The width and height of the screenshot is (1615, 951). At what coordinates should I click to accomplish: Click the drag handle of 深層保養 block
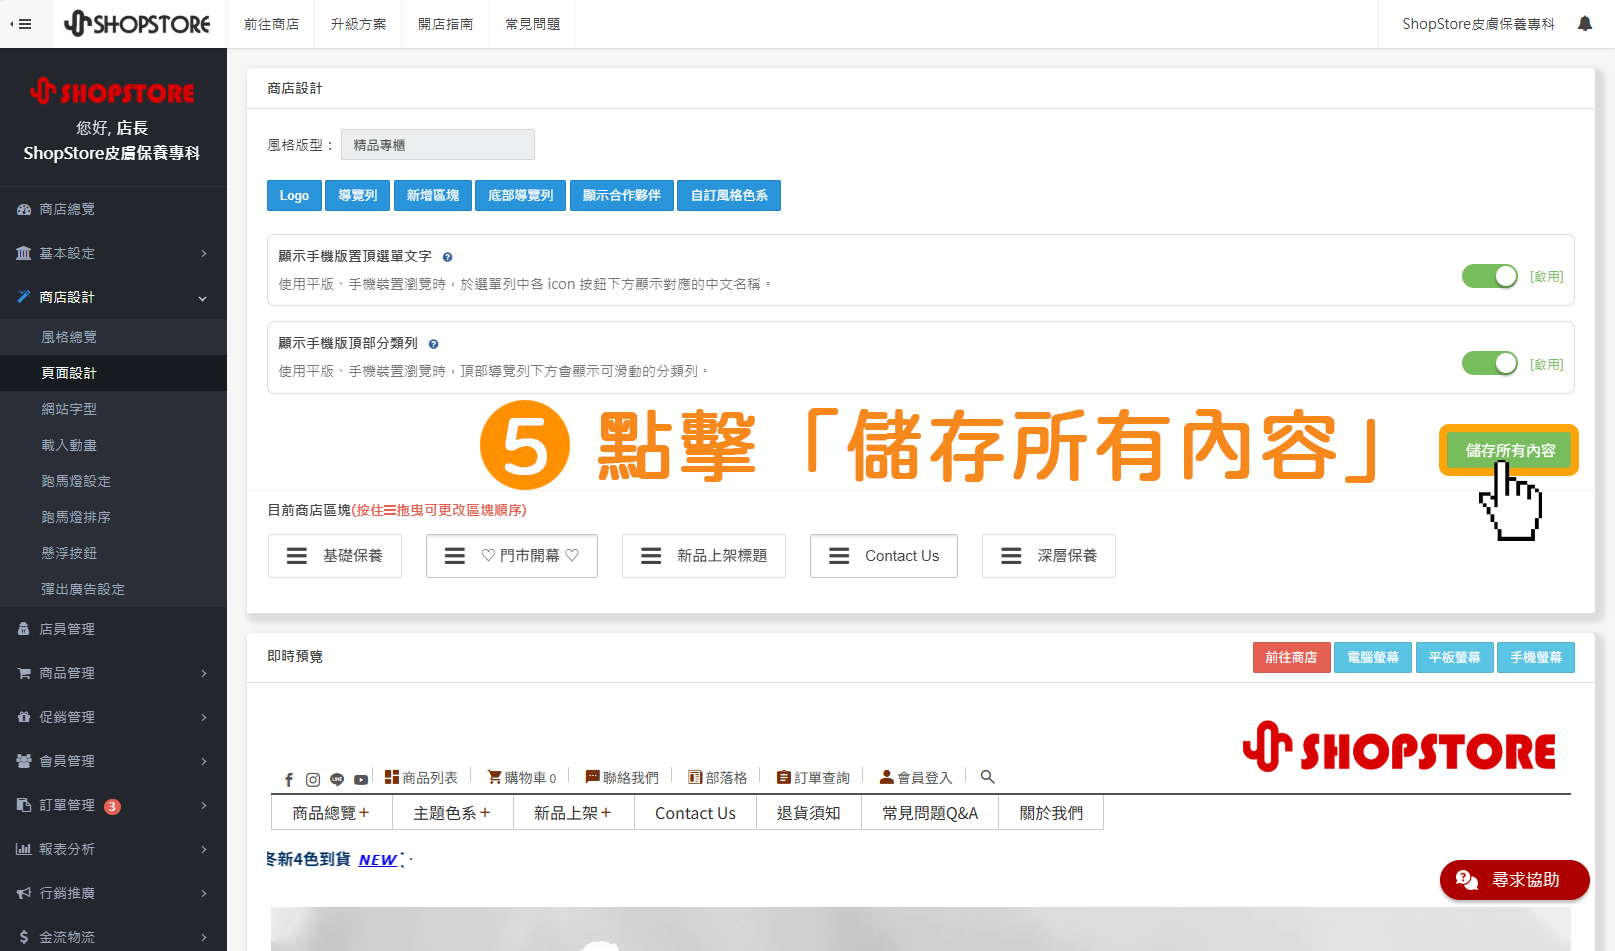click(x=1011, y=556)
